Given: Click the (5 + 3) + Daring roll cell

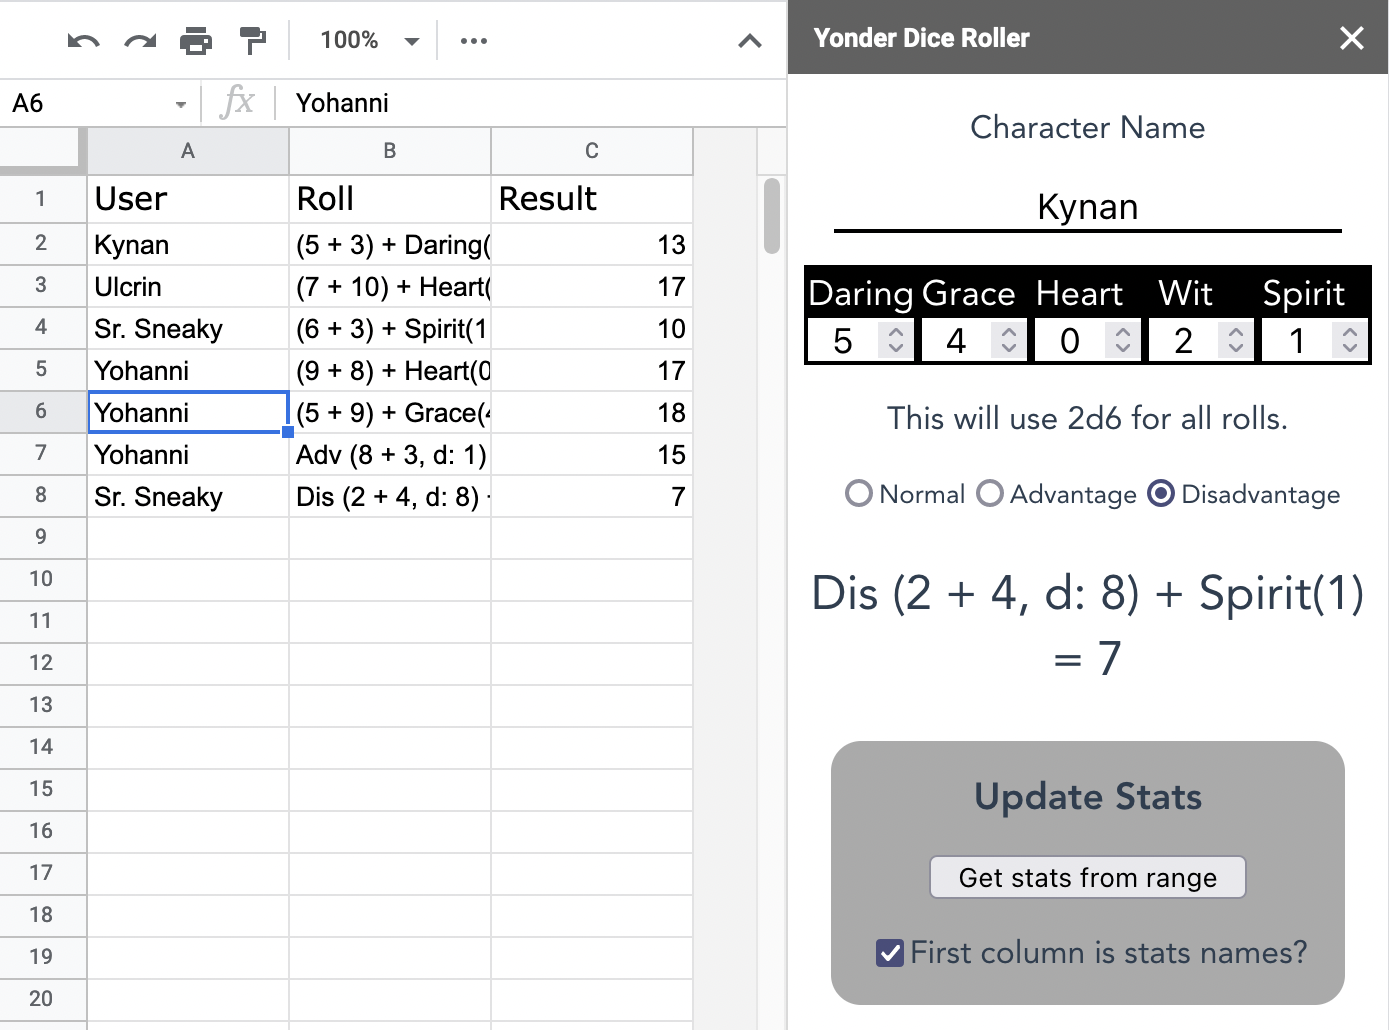Looking at the screenshot, I should 390,244.
